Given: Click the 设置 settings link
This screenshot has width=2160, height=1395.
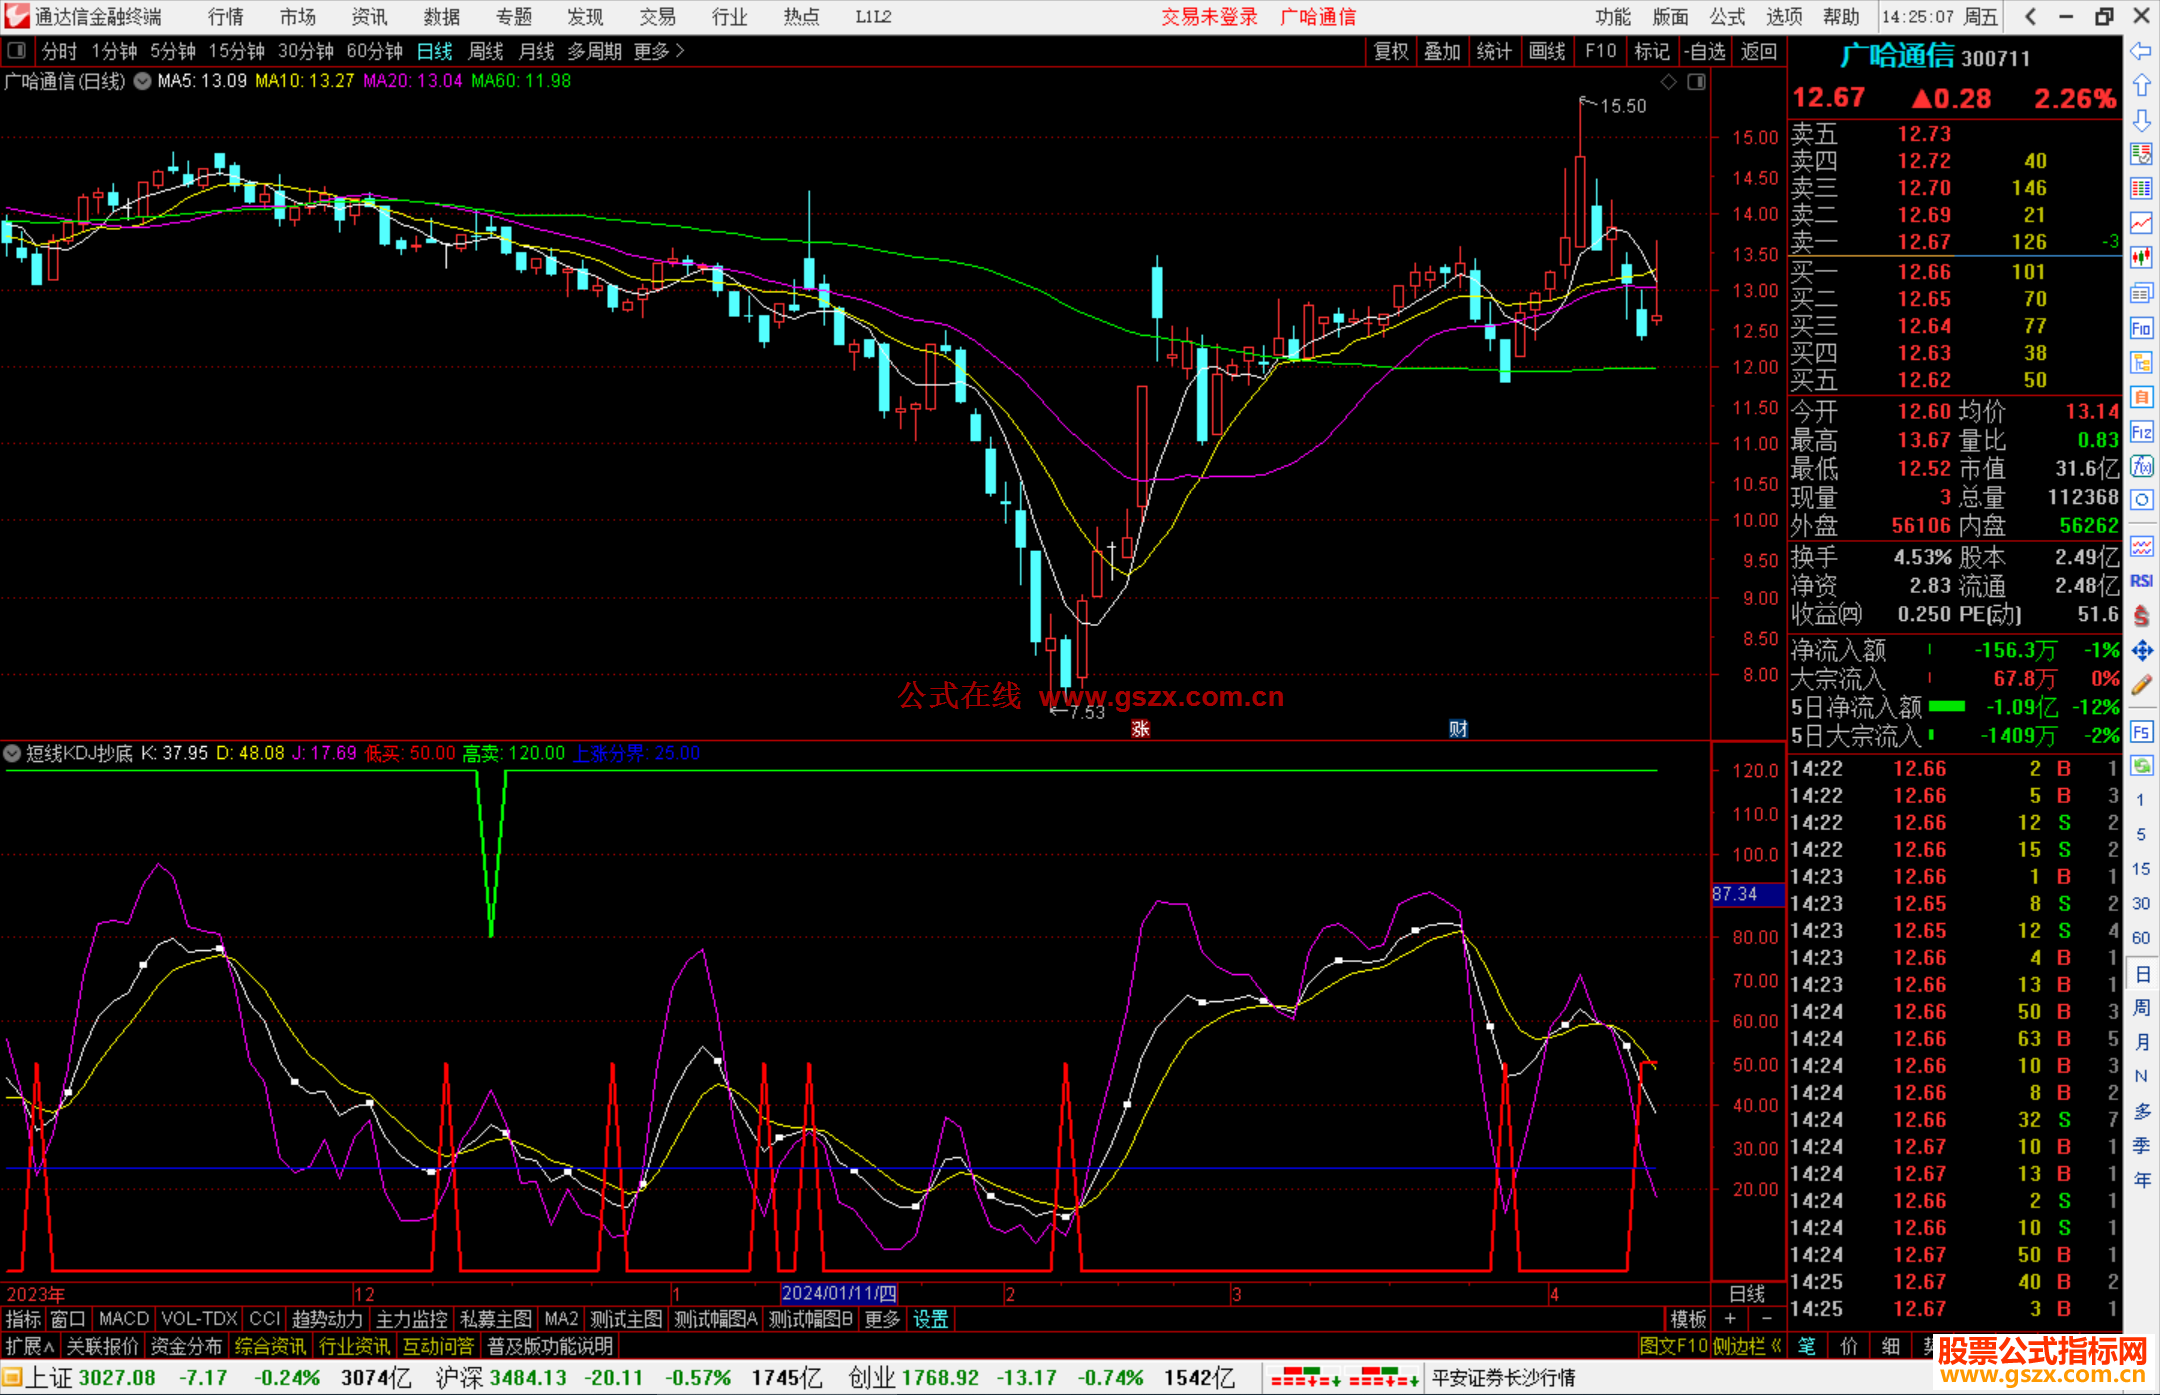Looking at the screenshot, I should click(x=930, y=1319).
